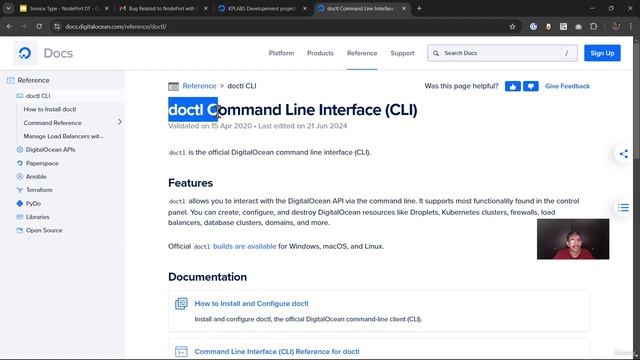This screenshot has width=640, height=360.
Task: Click the site information icon in the address bar
Action: point(57,27)
